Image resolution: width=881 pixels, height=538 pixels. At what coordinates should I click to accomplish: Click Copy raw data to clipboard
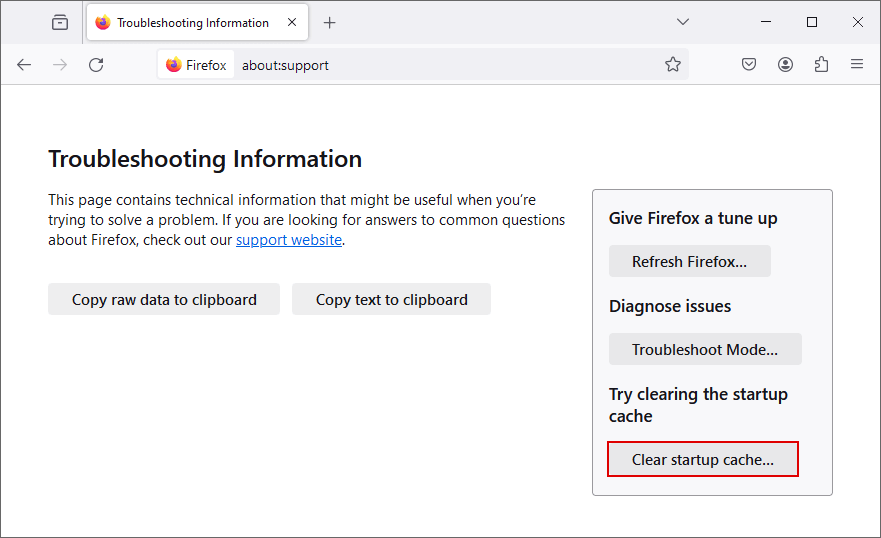coord(164,299)
